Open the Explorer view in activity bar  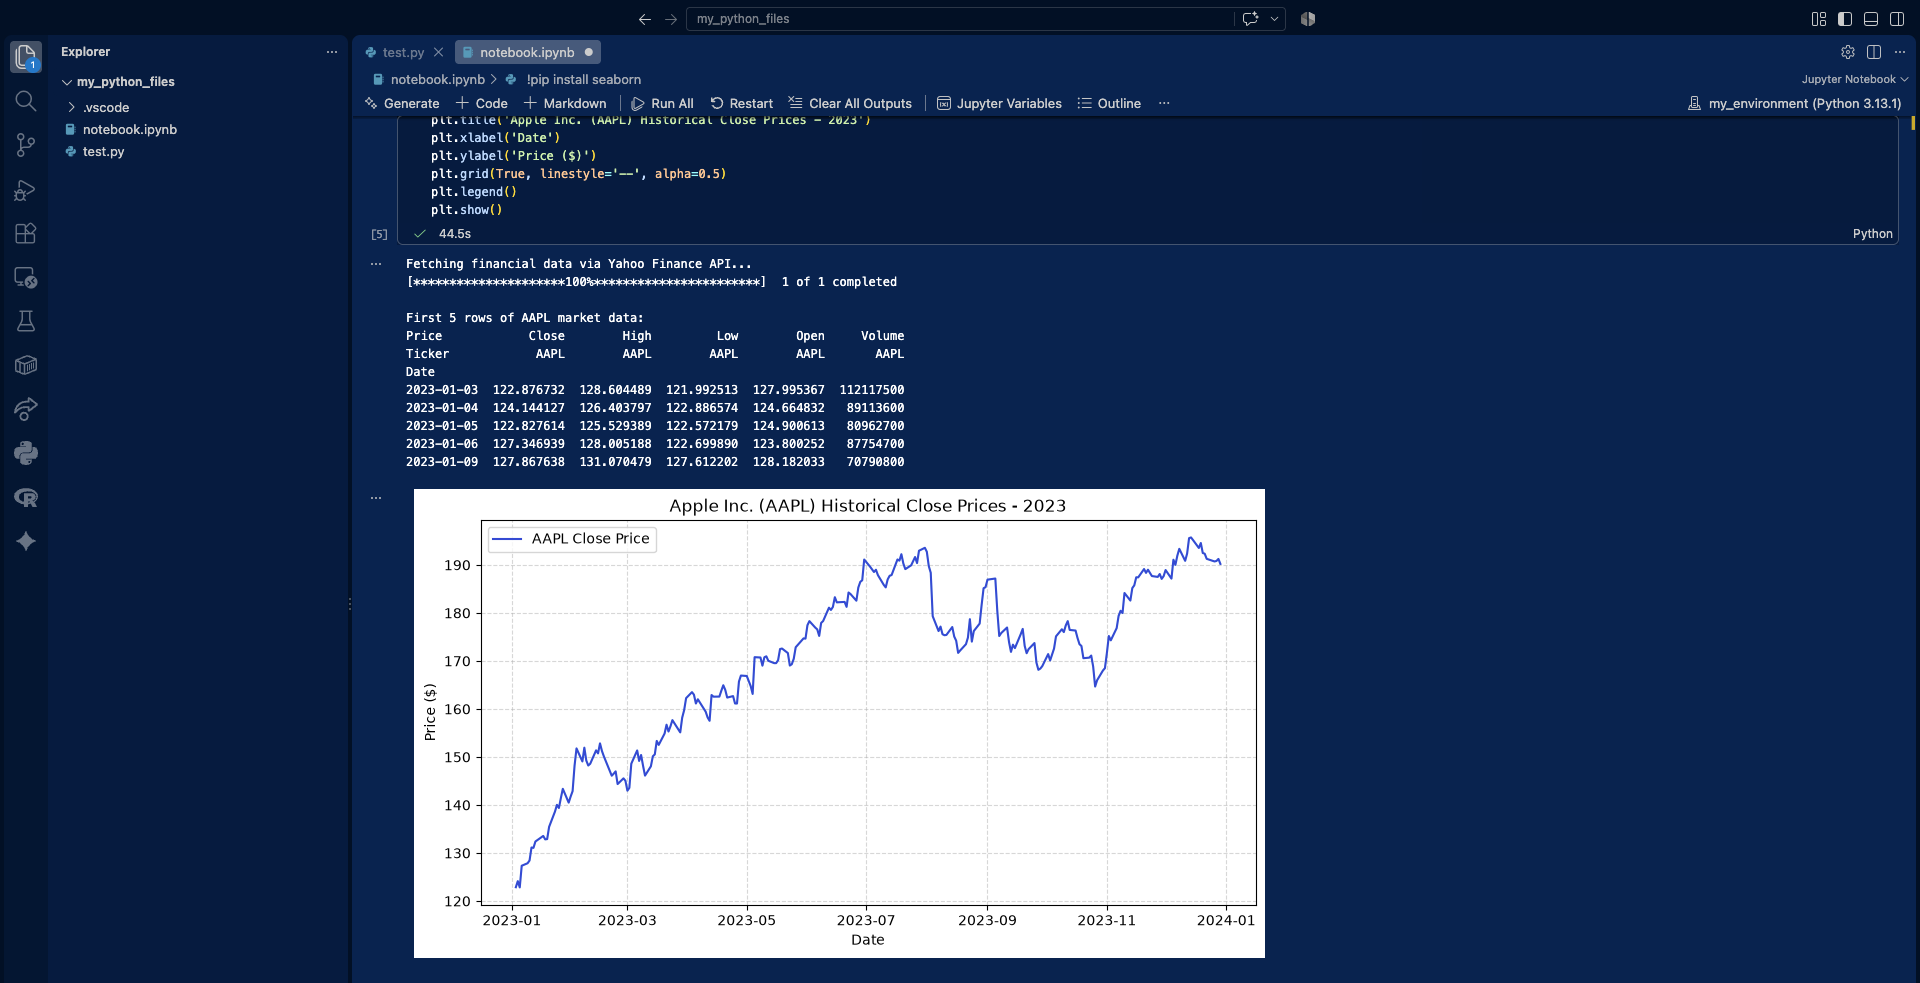tap(26, 57)
